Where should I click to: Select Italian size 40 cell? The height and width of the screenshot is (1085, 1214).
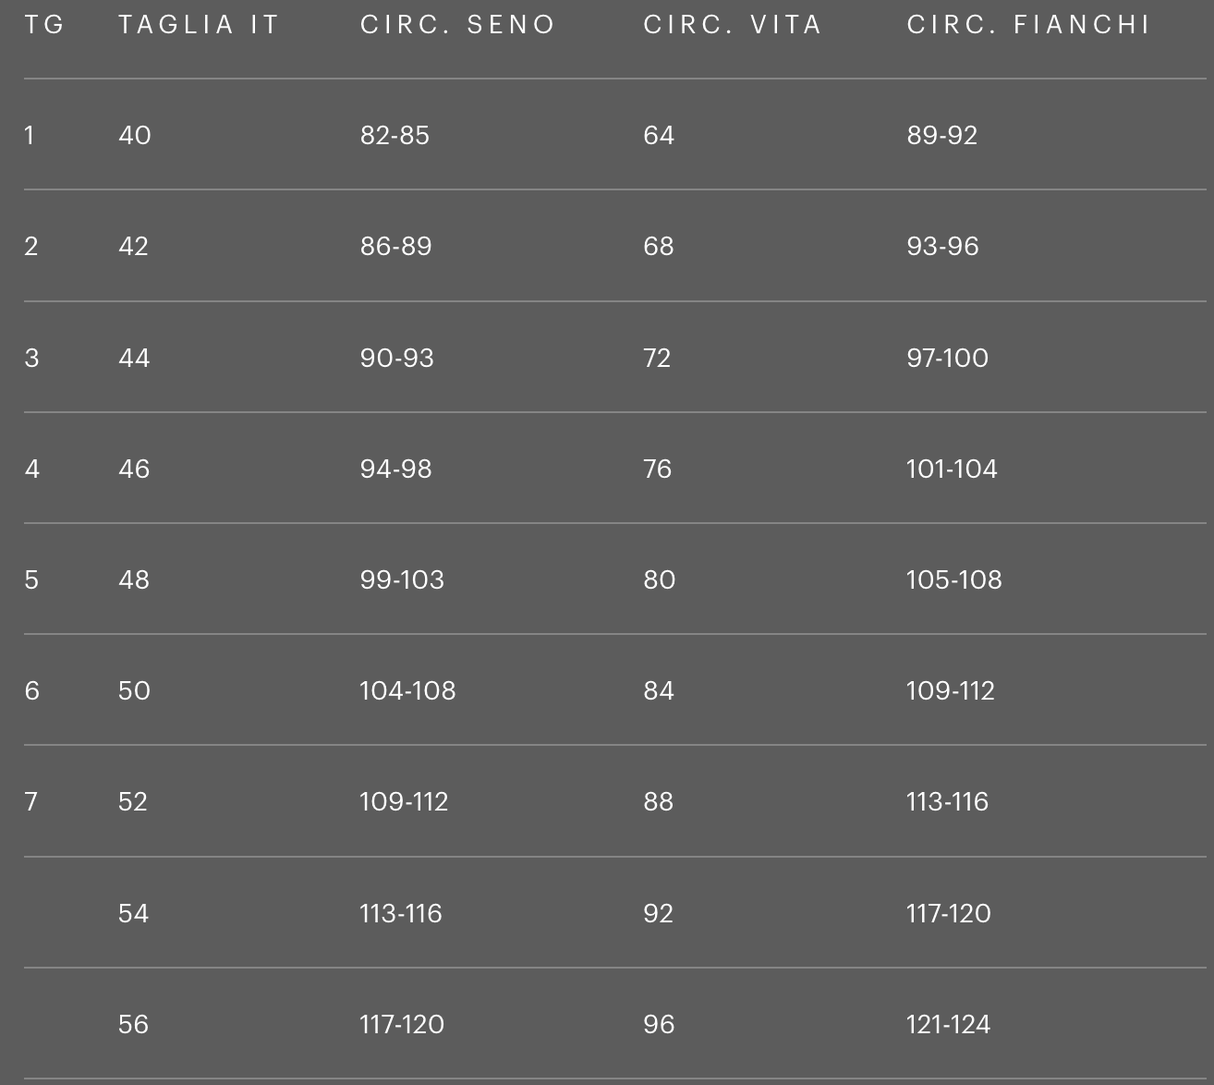[134, 135]
